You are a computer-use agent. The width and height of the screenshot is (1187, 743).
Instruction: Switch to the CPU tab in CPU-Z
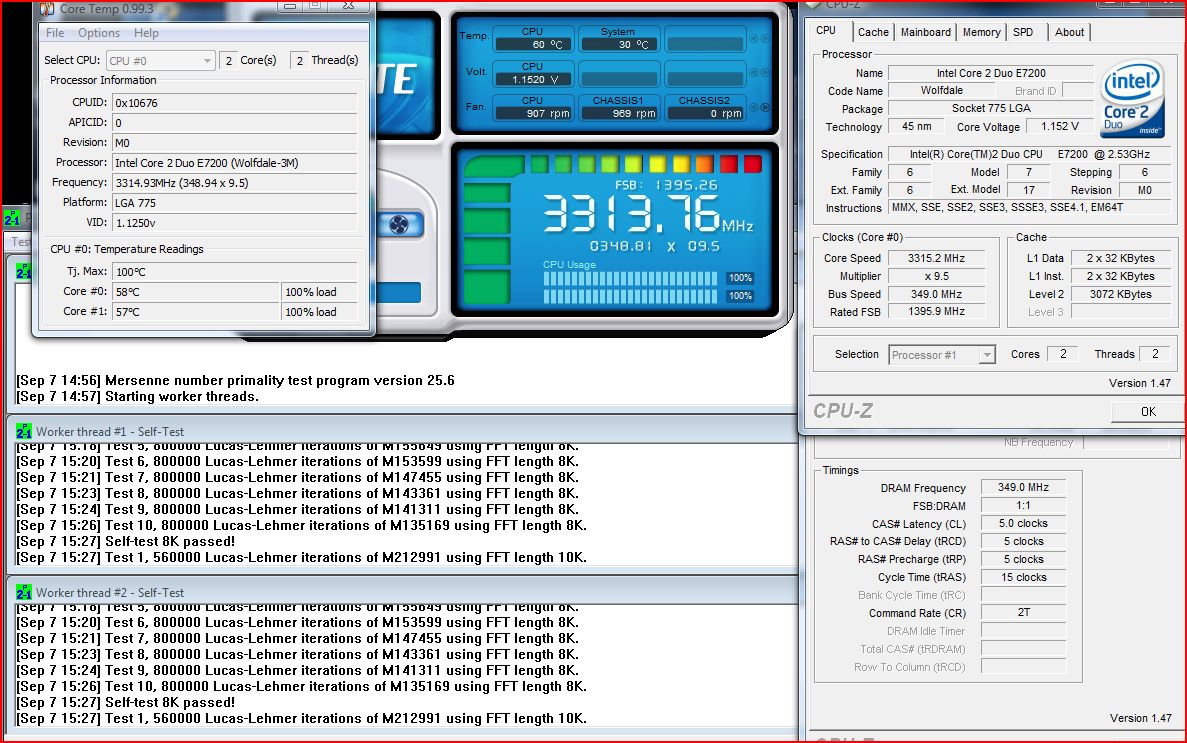tap(826, 30)
